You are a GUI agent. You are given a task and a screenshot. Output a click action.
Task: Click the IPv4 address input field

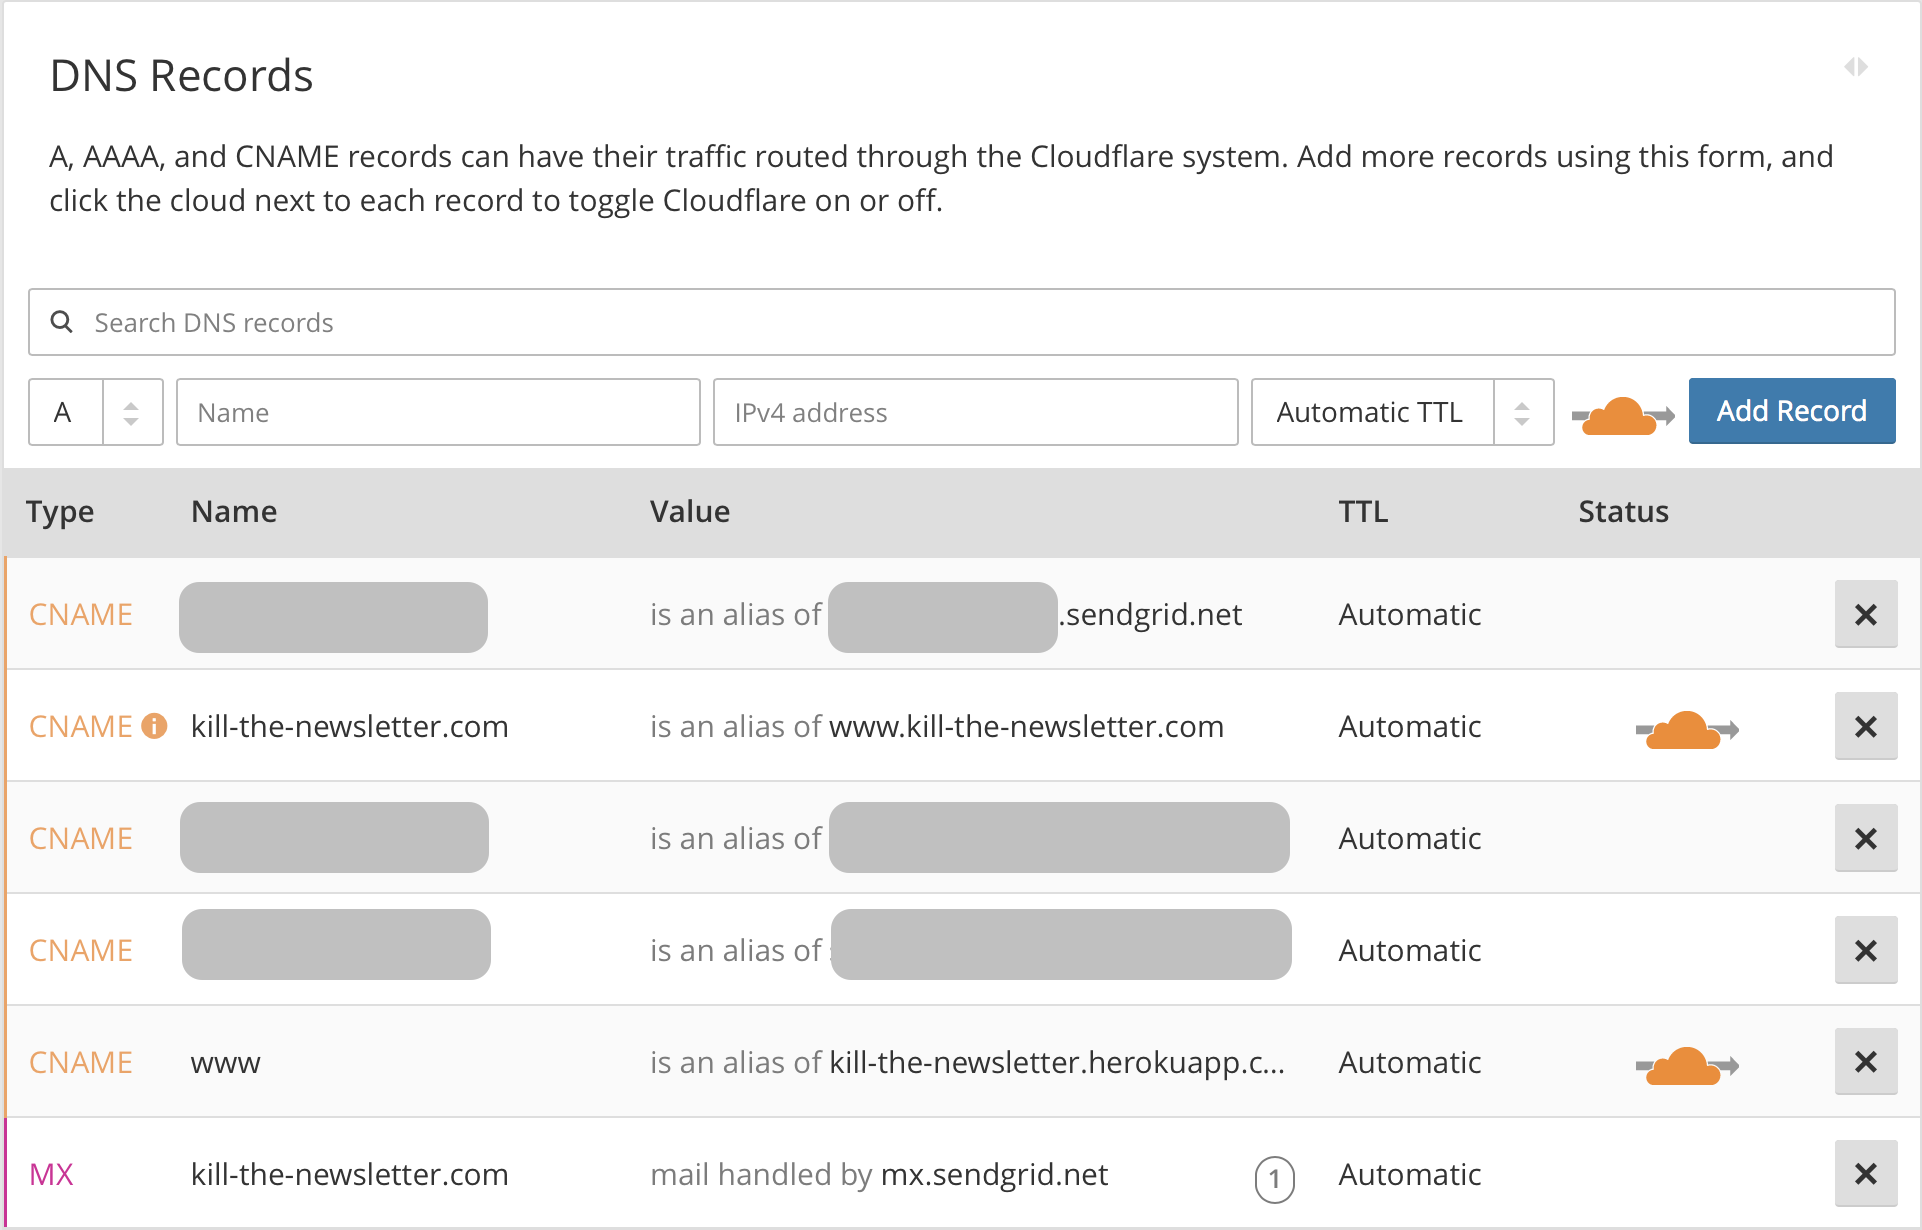(975, 412)
